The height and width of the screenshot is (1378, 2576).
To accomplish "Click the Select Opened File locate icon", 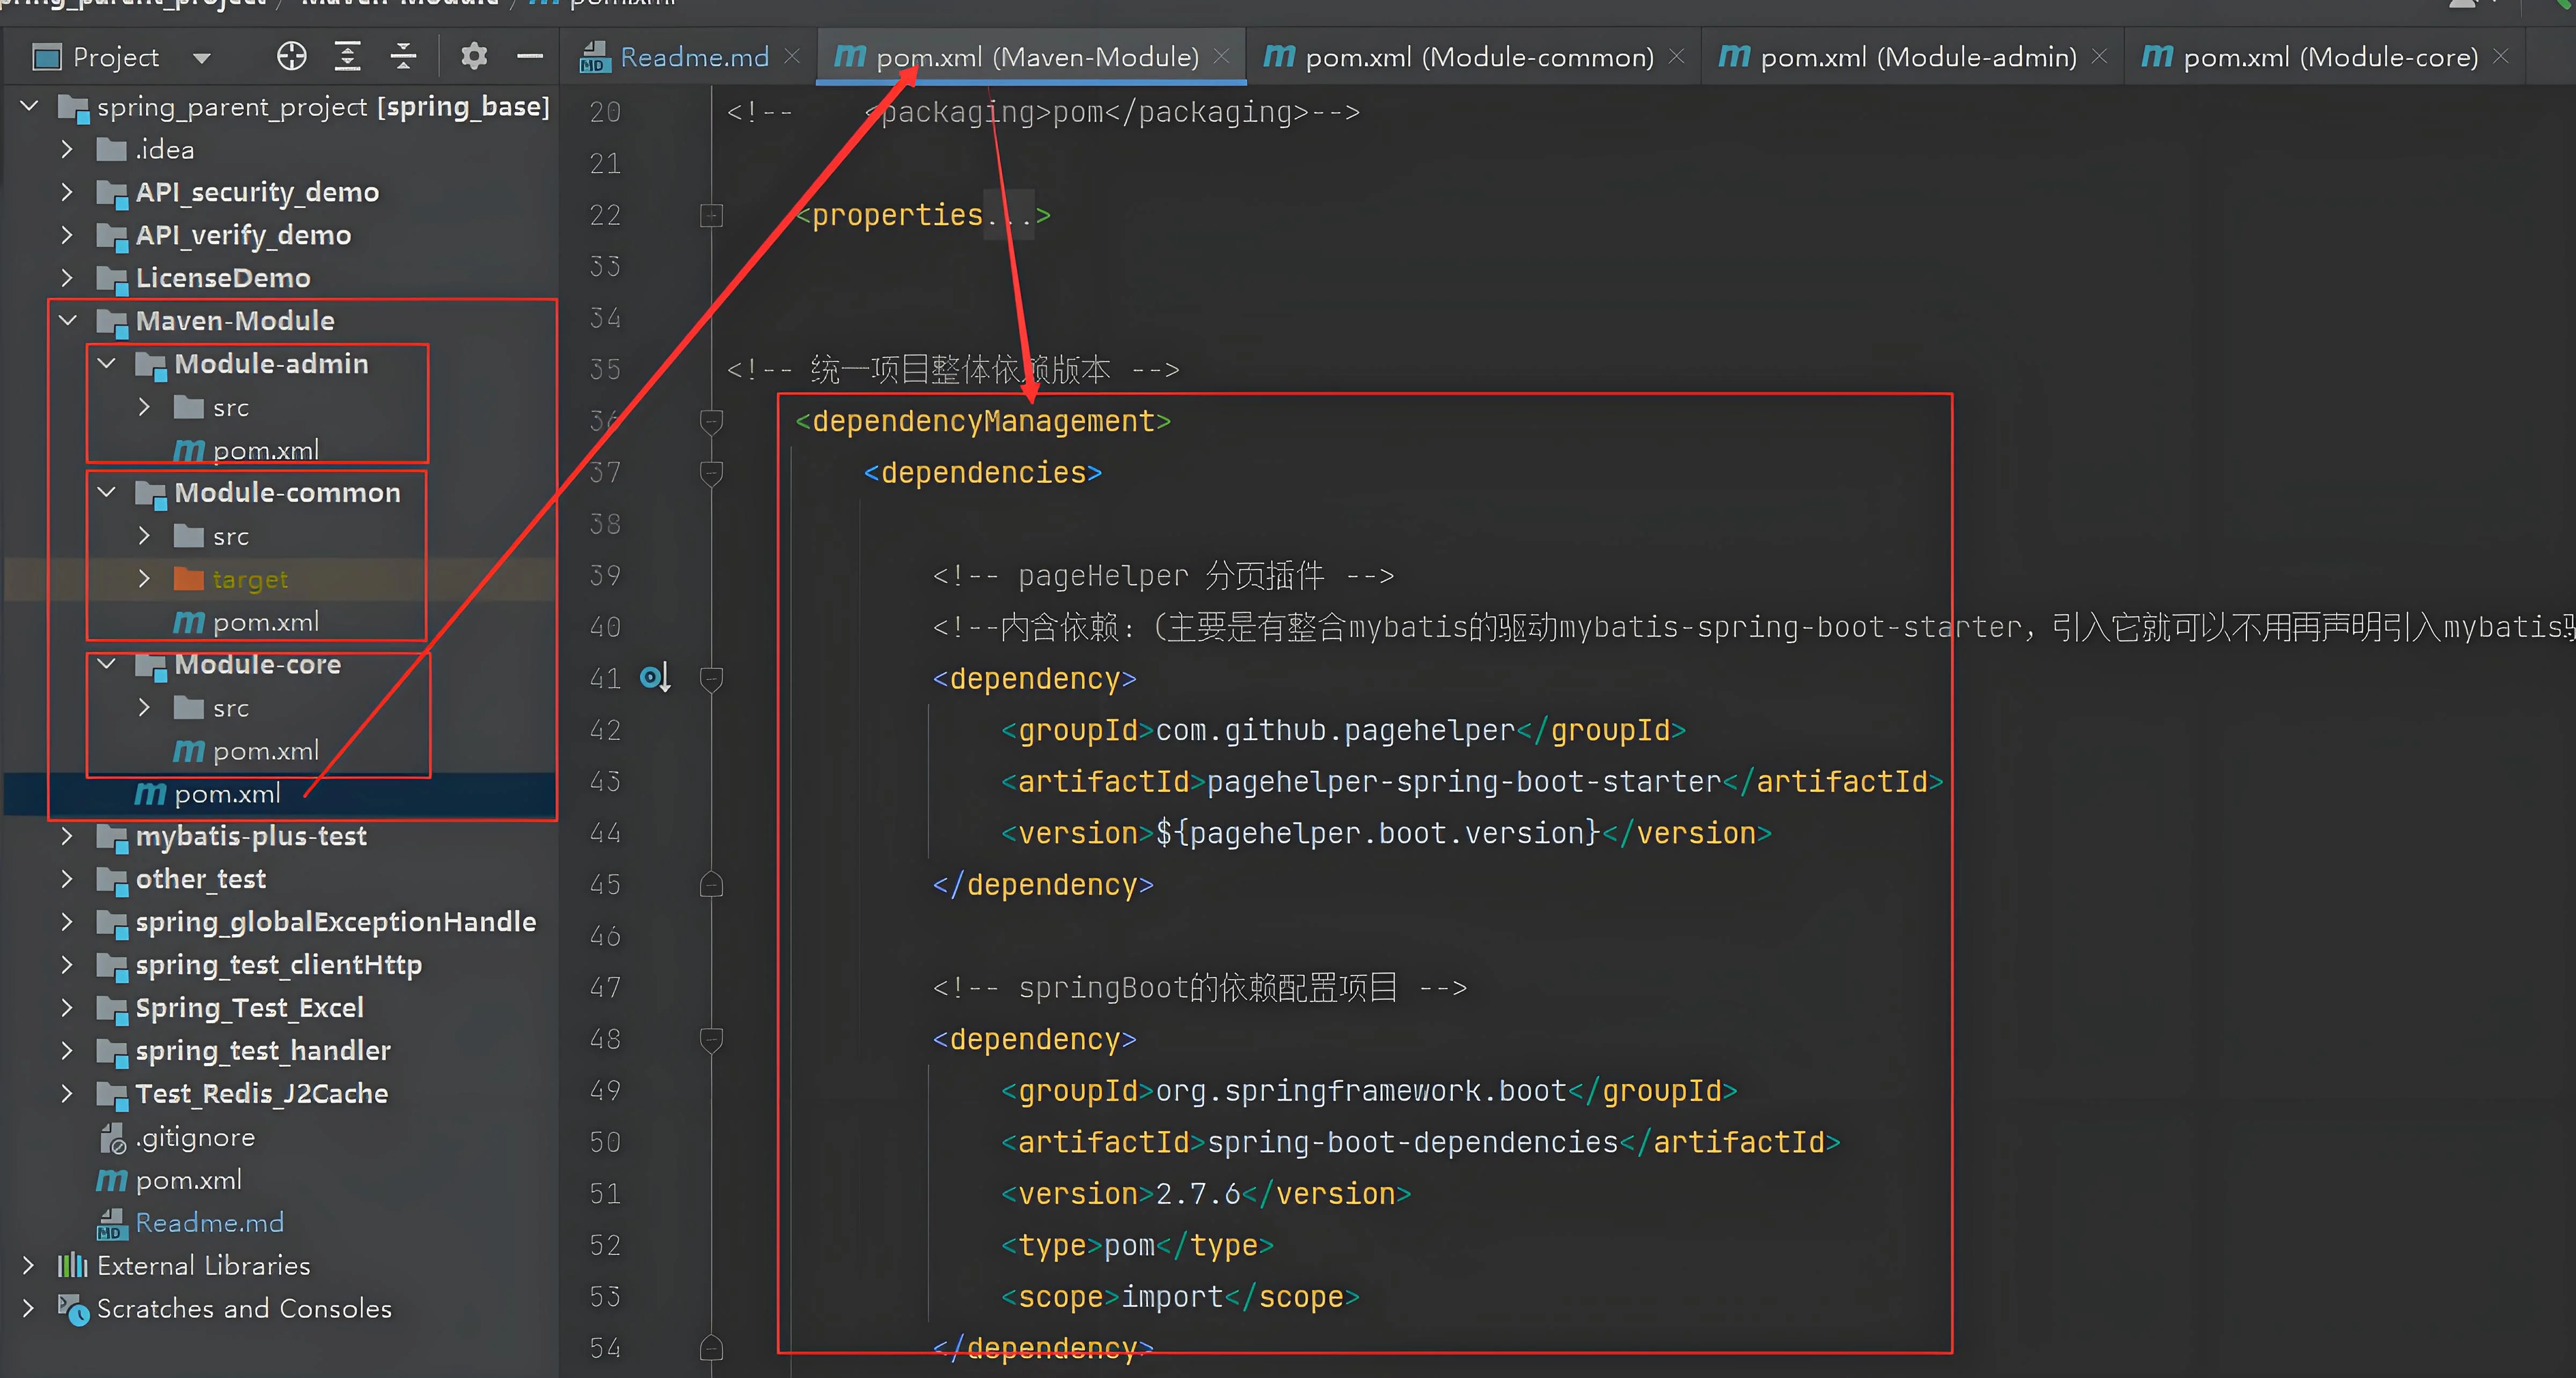I will tap(291, 56).
